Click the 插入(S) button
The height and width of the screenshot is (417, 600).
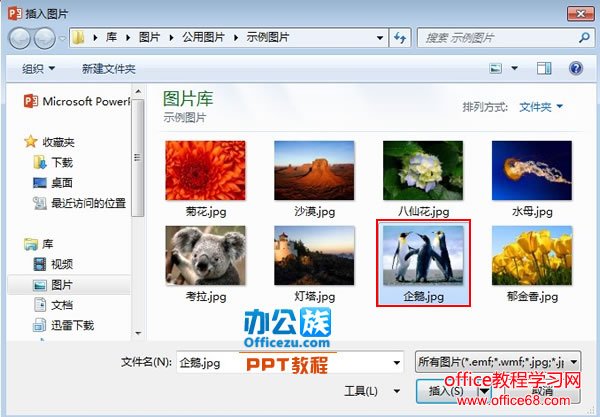click(446, 391)
